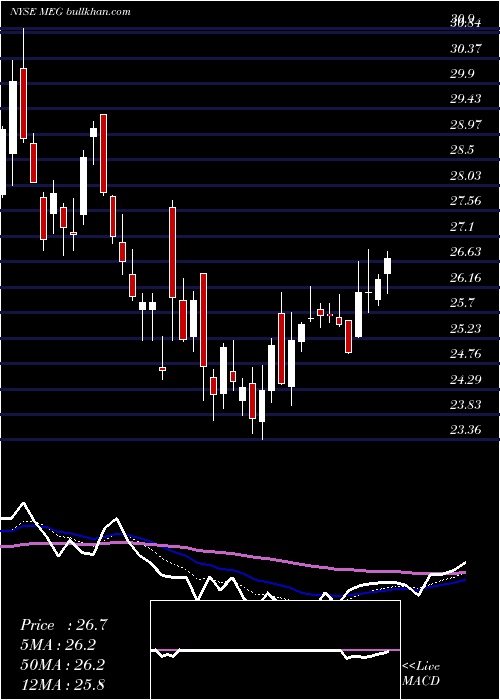This screenshot has height=700, width=500.
Task: Click the 26.63 price axis label
Action: [x=466, y=252]
